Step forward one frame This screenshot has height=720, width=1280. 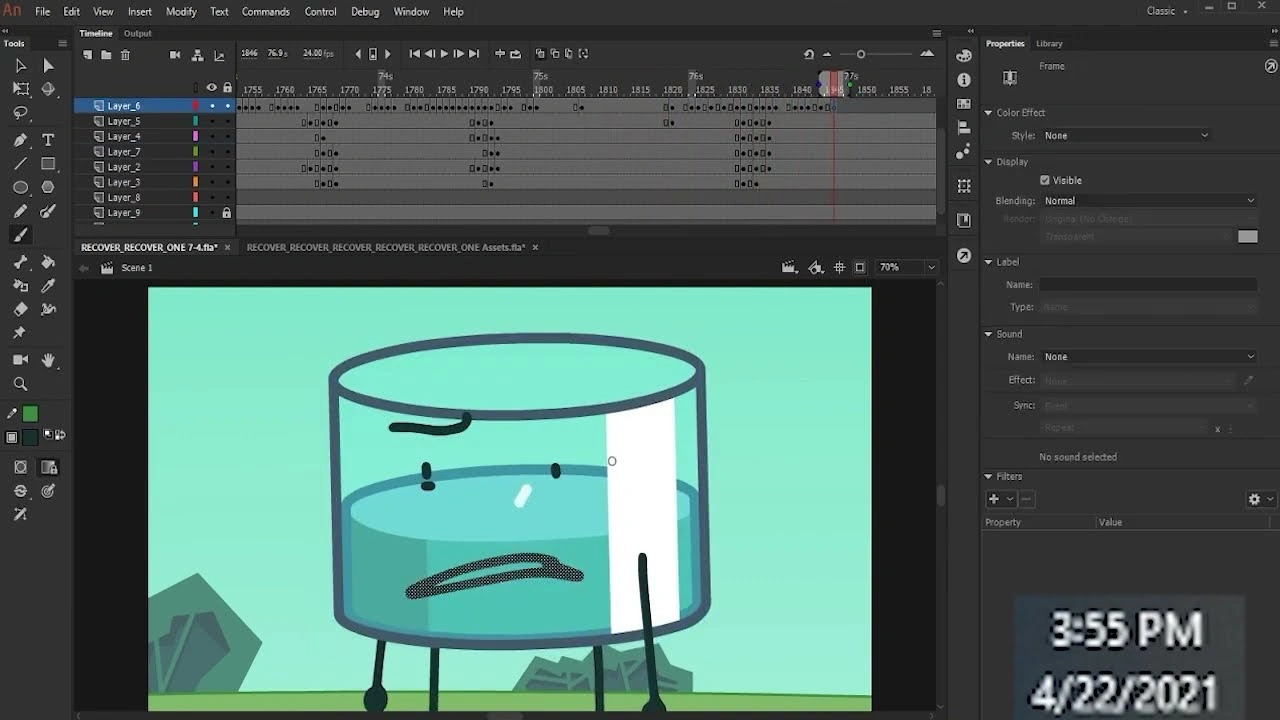(459, 54)
